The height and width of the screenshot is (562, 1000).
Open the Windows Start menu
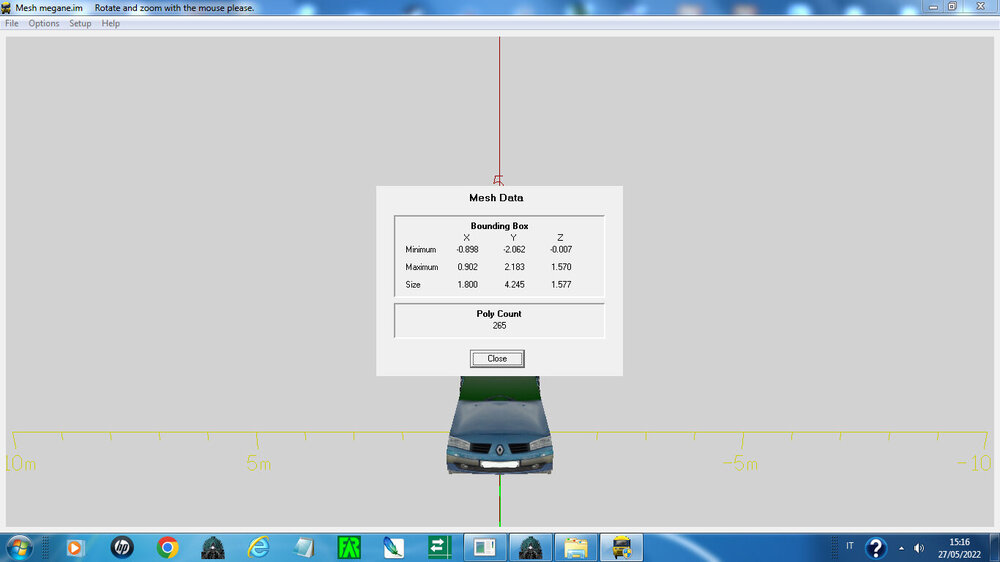point(19,548)
